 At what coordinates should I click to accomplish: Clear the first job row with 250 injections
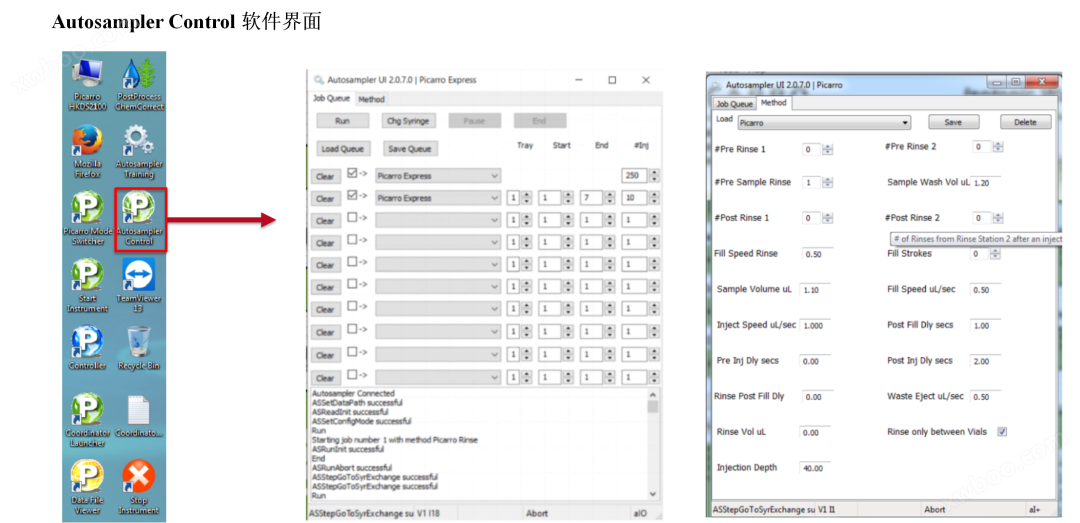coord(325,176)
